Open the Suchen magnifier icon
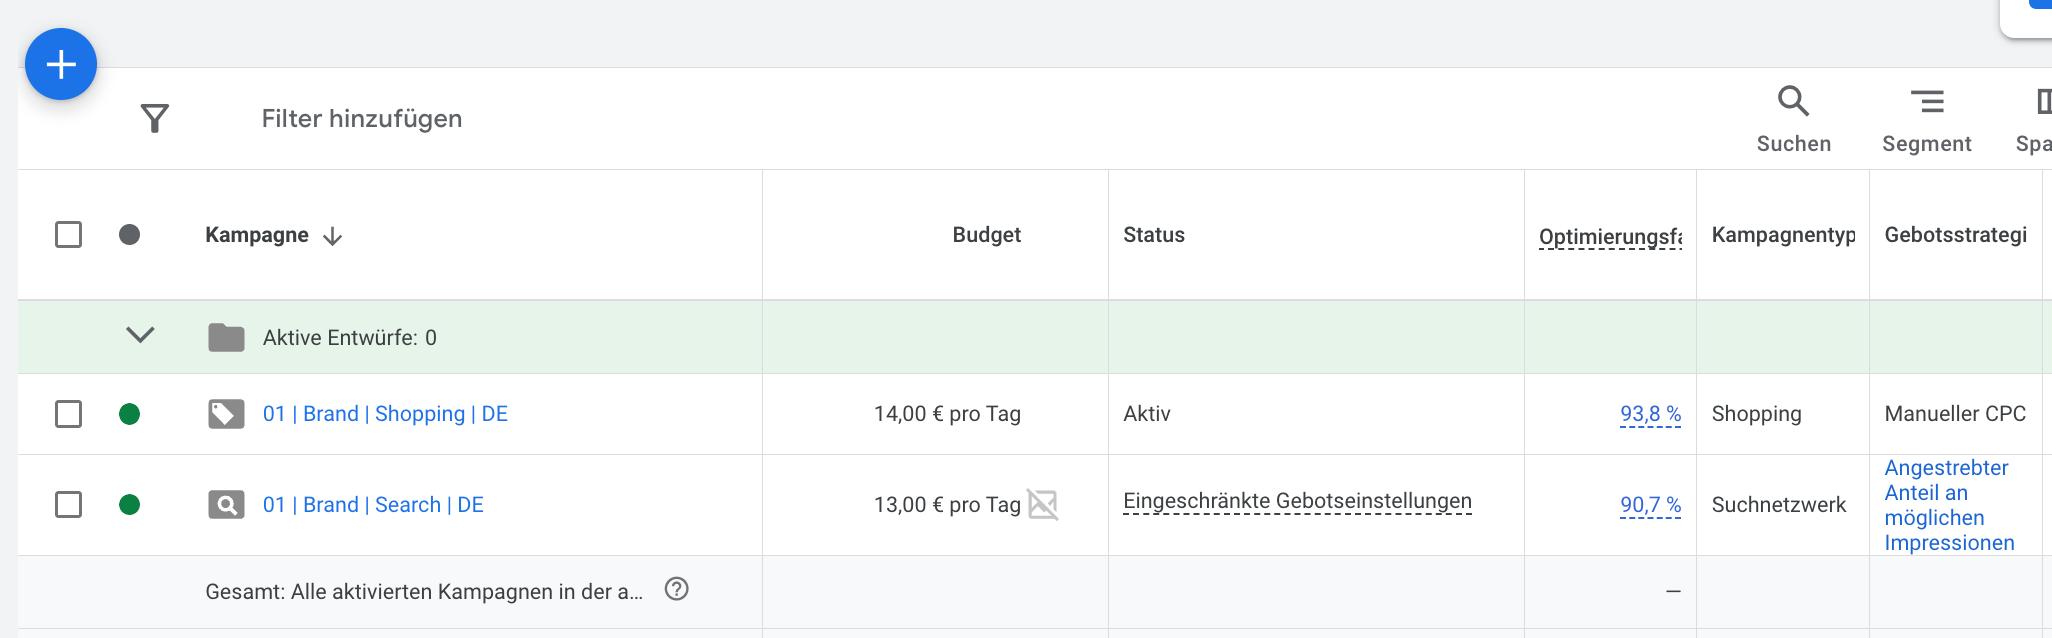 tap(1793, 102)
